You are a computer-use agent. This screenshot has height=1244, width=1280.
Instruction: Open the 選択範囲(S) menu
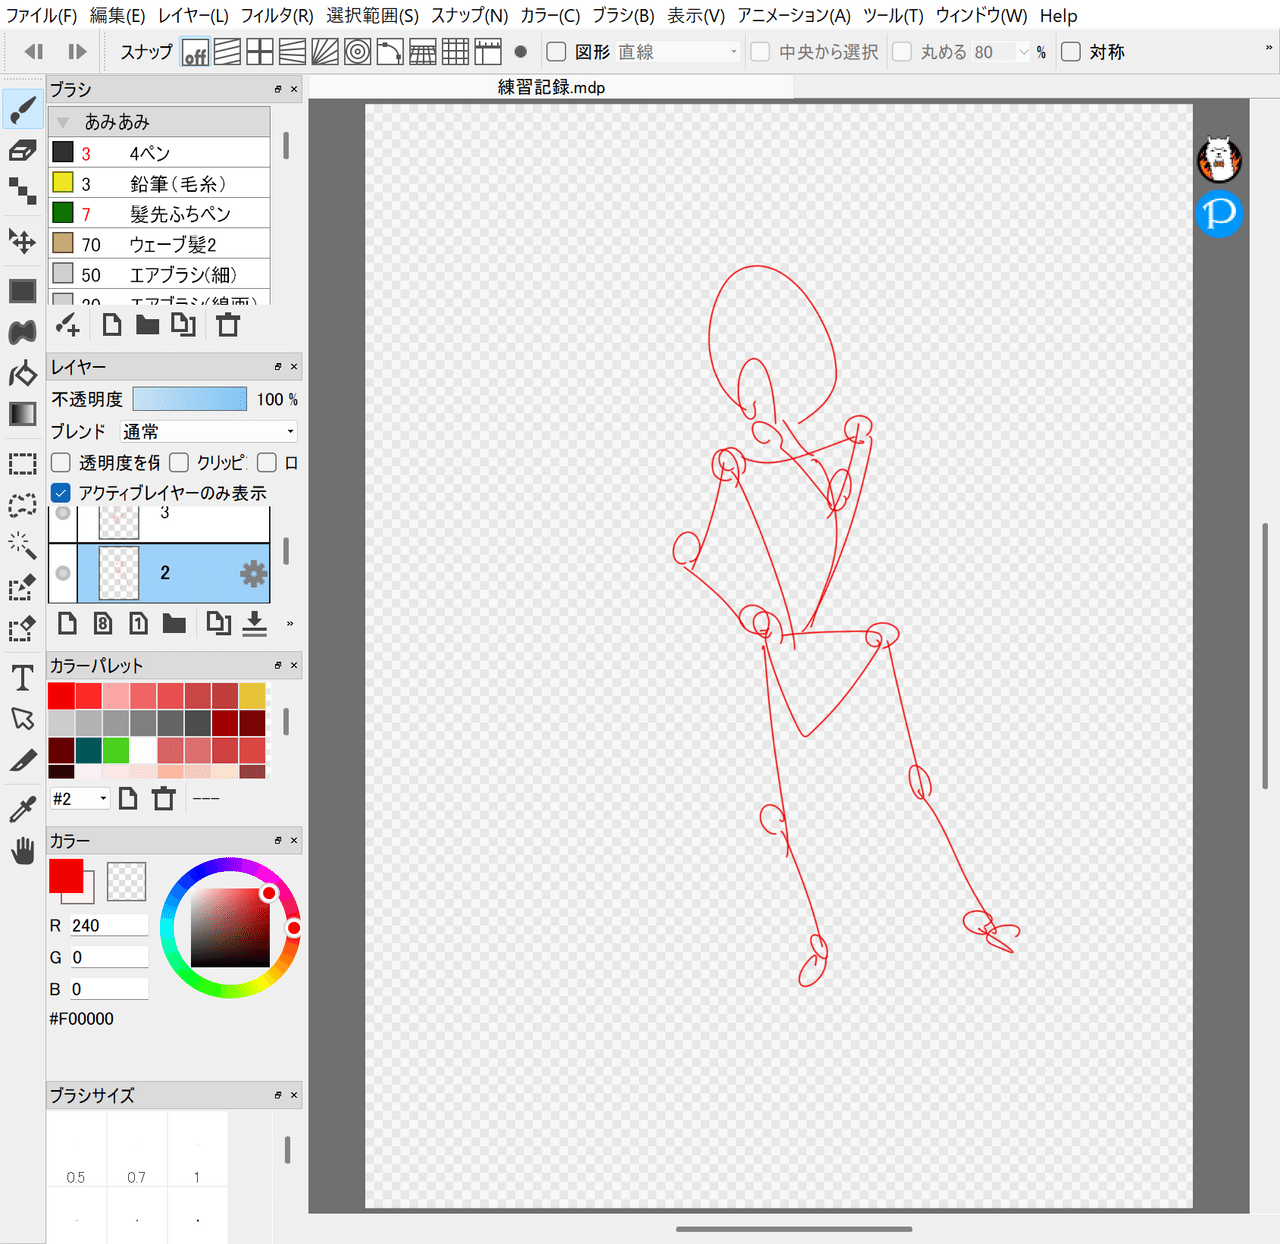tap(372, 16)
